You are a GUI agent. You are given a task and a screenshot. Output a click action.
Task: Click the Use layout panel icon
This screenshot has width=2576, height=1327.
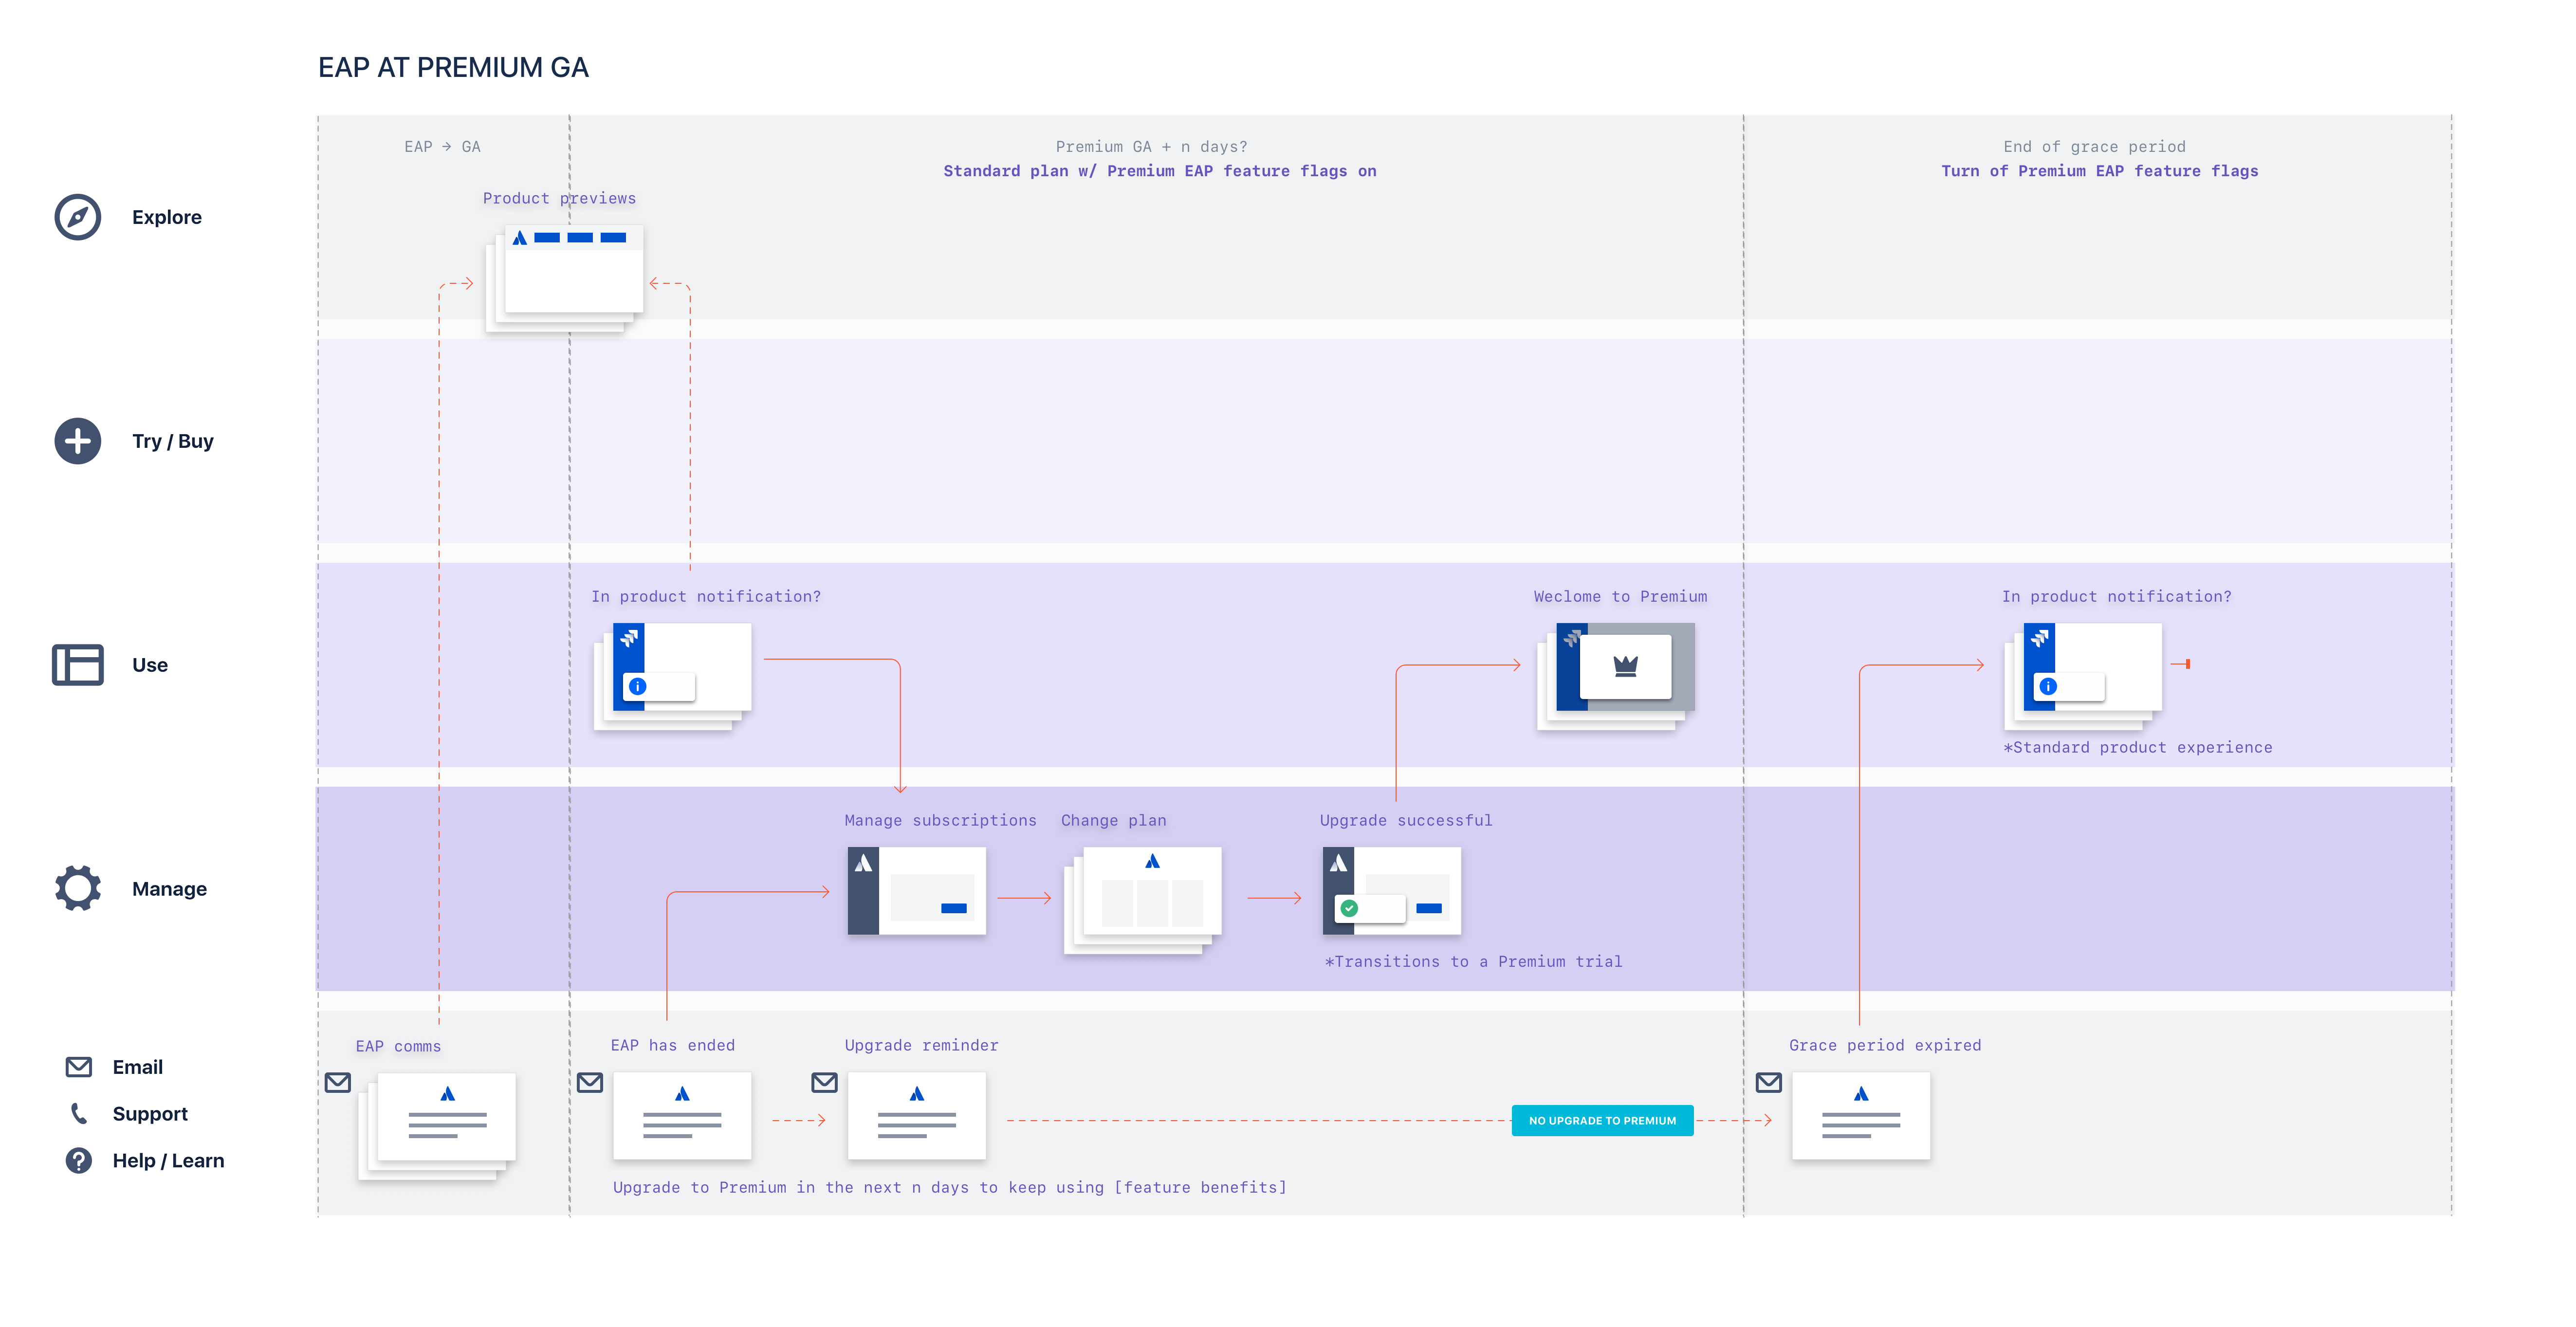78,665
